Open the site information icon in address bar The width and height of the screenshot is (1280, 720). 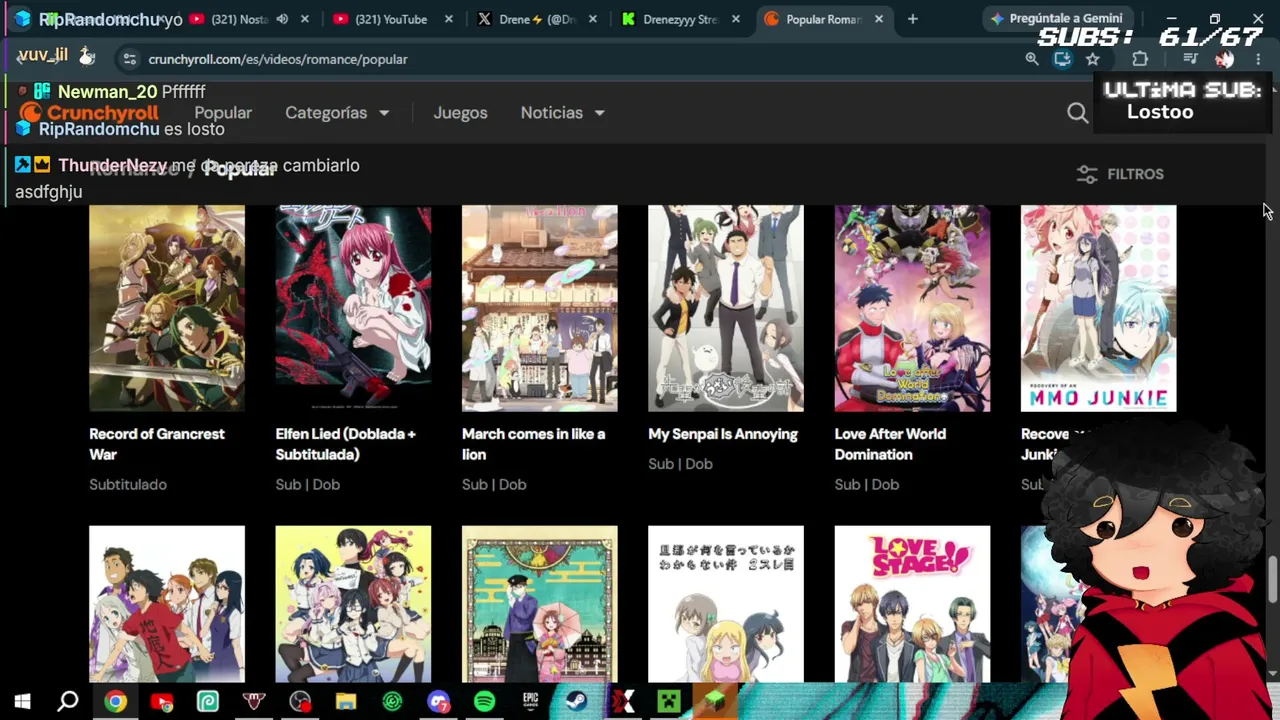tap(129, 59)
